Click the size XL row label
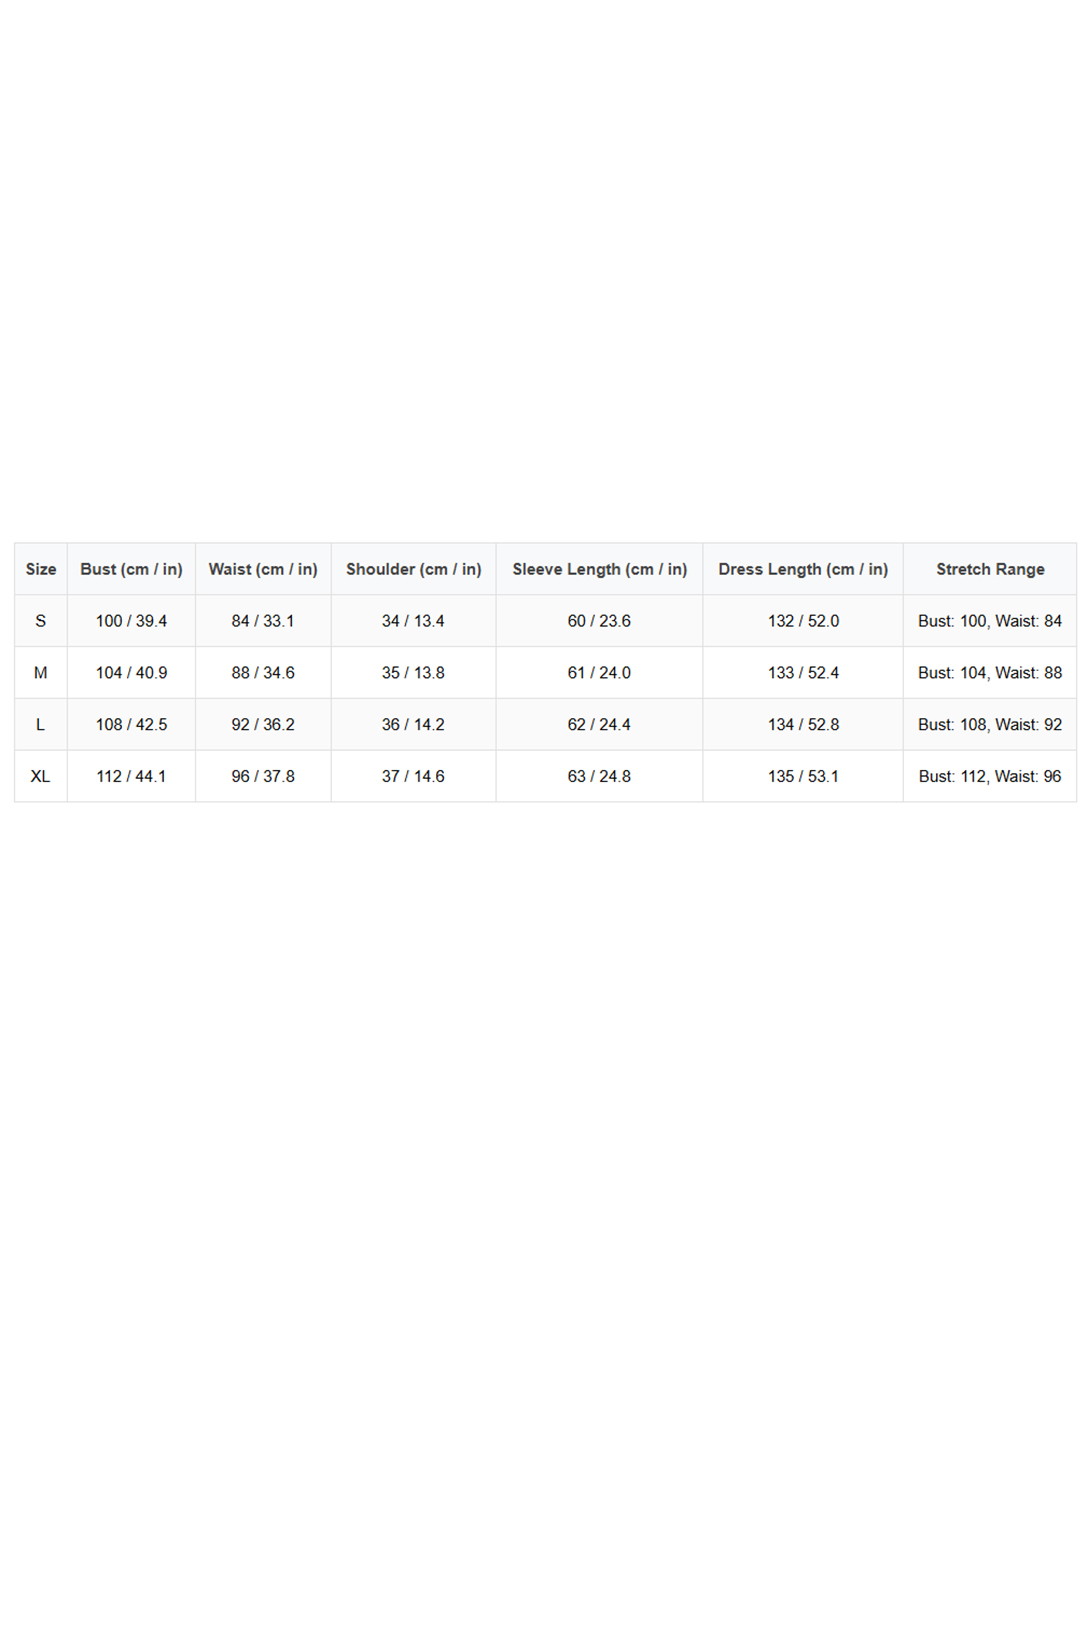Image resolution: width=1088 pixels, height=1632 pixels. 41,776
